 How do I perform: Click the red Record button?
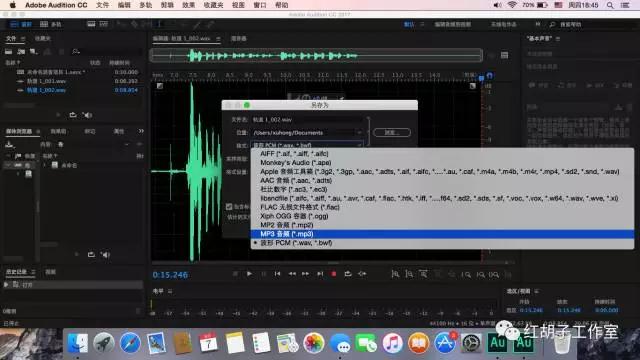click(334, 274)
